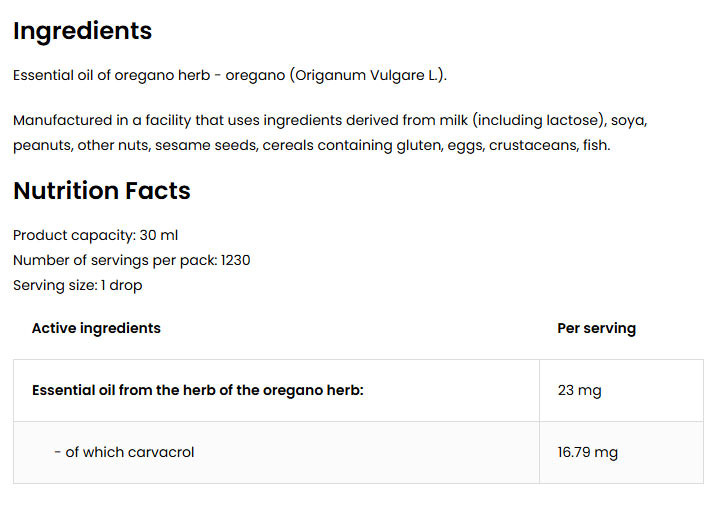This screenshot has height=505, width=720.
Task: Click the 'Essential oil from the herb' row label
Action: pyautogui.click(x=198, y=390)
